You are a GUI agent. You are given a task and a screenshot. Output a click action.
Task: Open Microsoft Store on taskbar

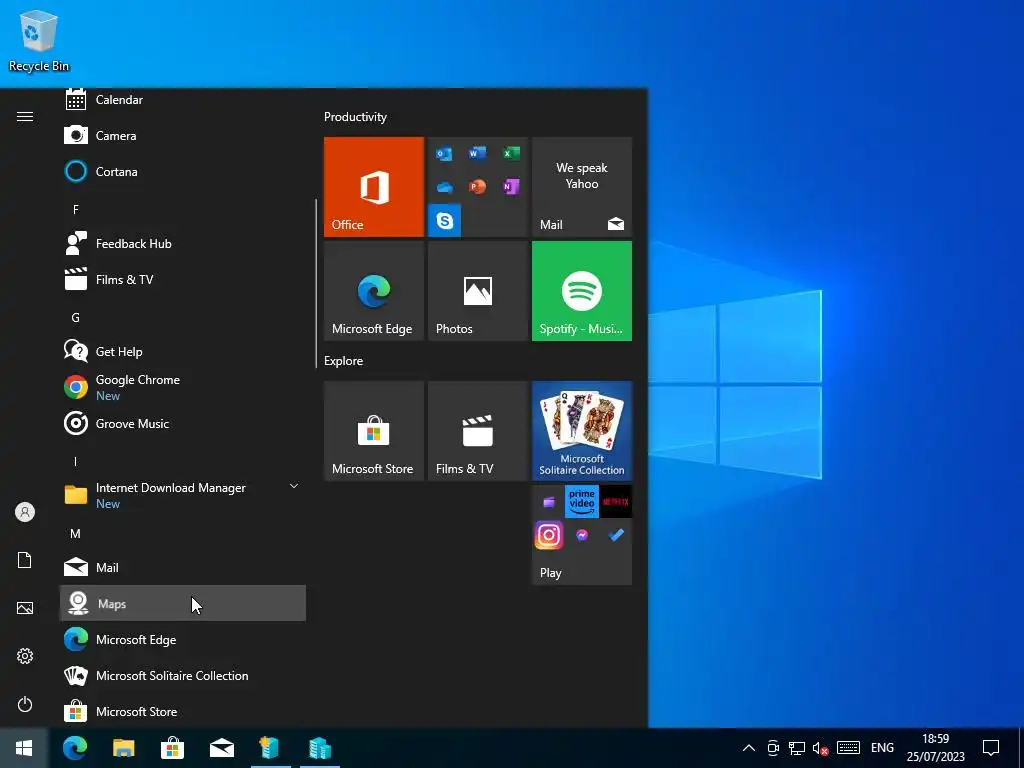(x=172, y=748)
